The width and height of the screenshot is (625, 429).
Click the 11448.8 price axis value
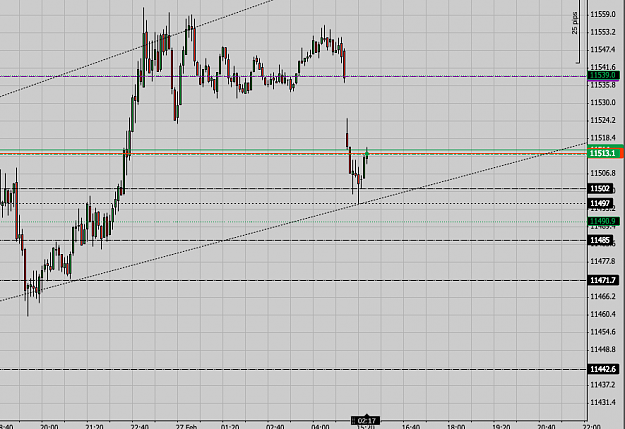[x=603, y=349]
